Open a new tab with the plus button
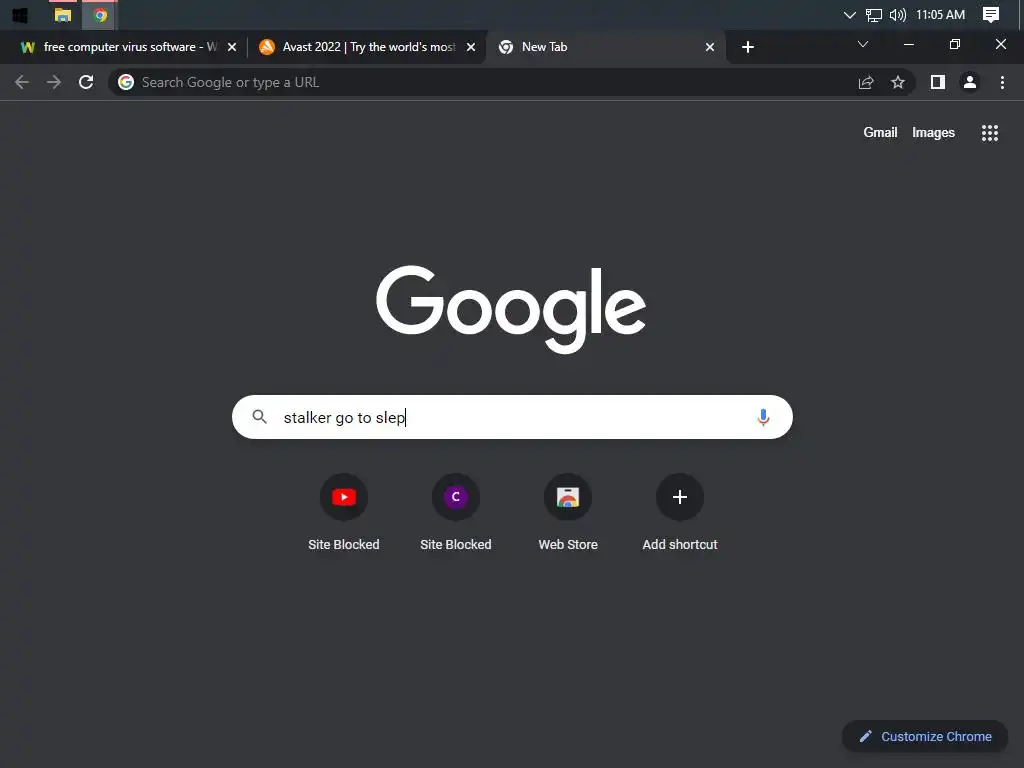 coord(748,47)
